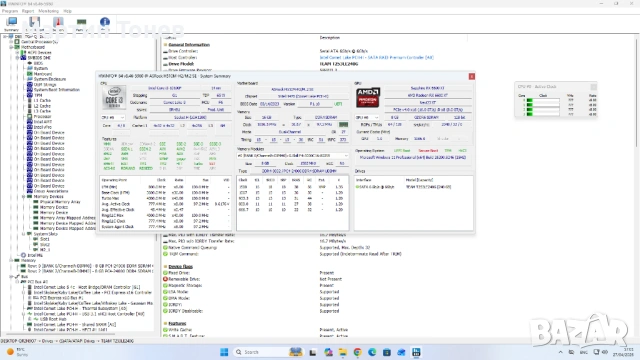Click the About info toolbar icon
Image resolution: width=640 pixels, height=360 pixels.
click(x=105, y=24)
